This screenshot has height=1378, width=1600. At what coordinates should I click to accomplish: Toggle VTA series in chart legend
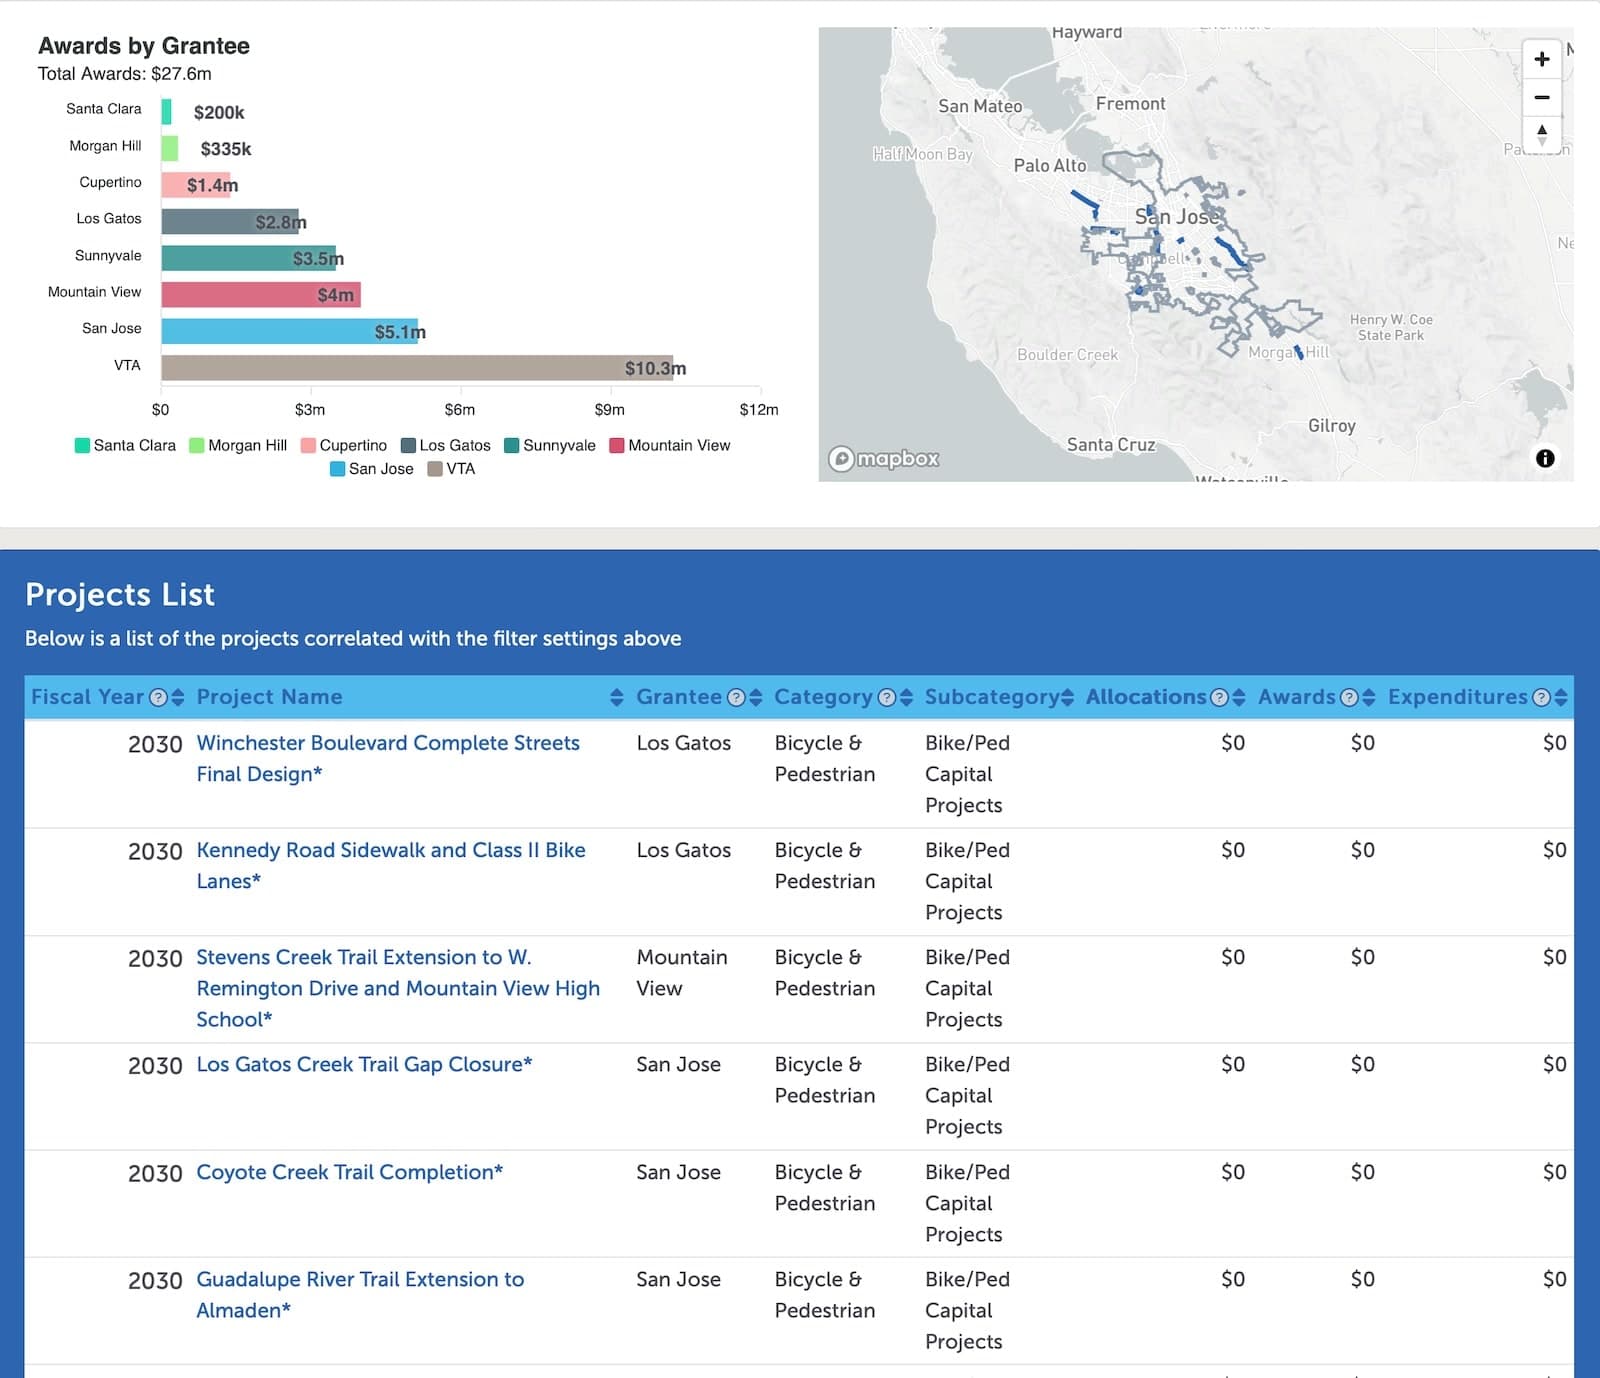tap(452, 468)
